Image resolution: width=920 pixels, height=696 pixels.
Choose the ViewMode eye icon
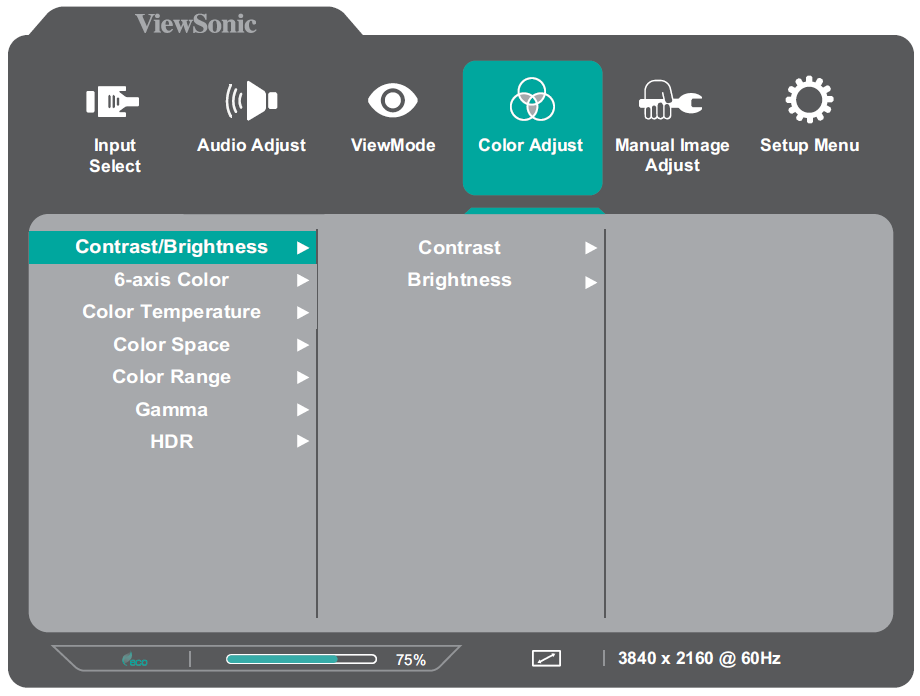[393, 100]
